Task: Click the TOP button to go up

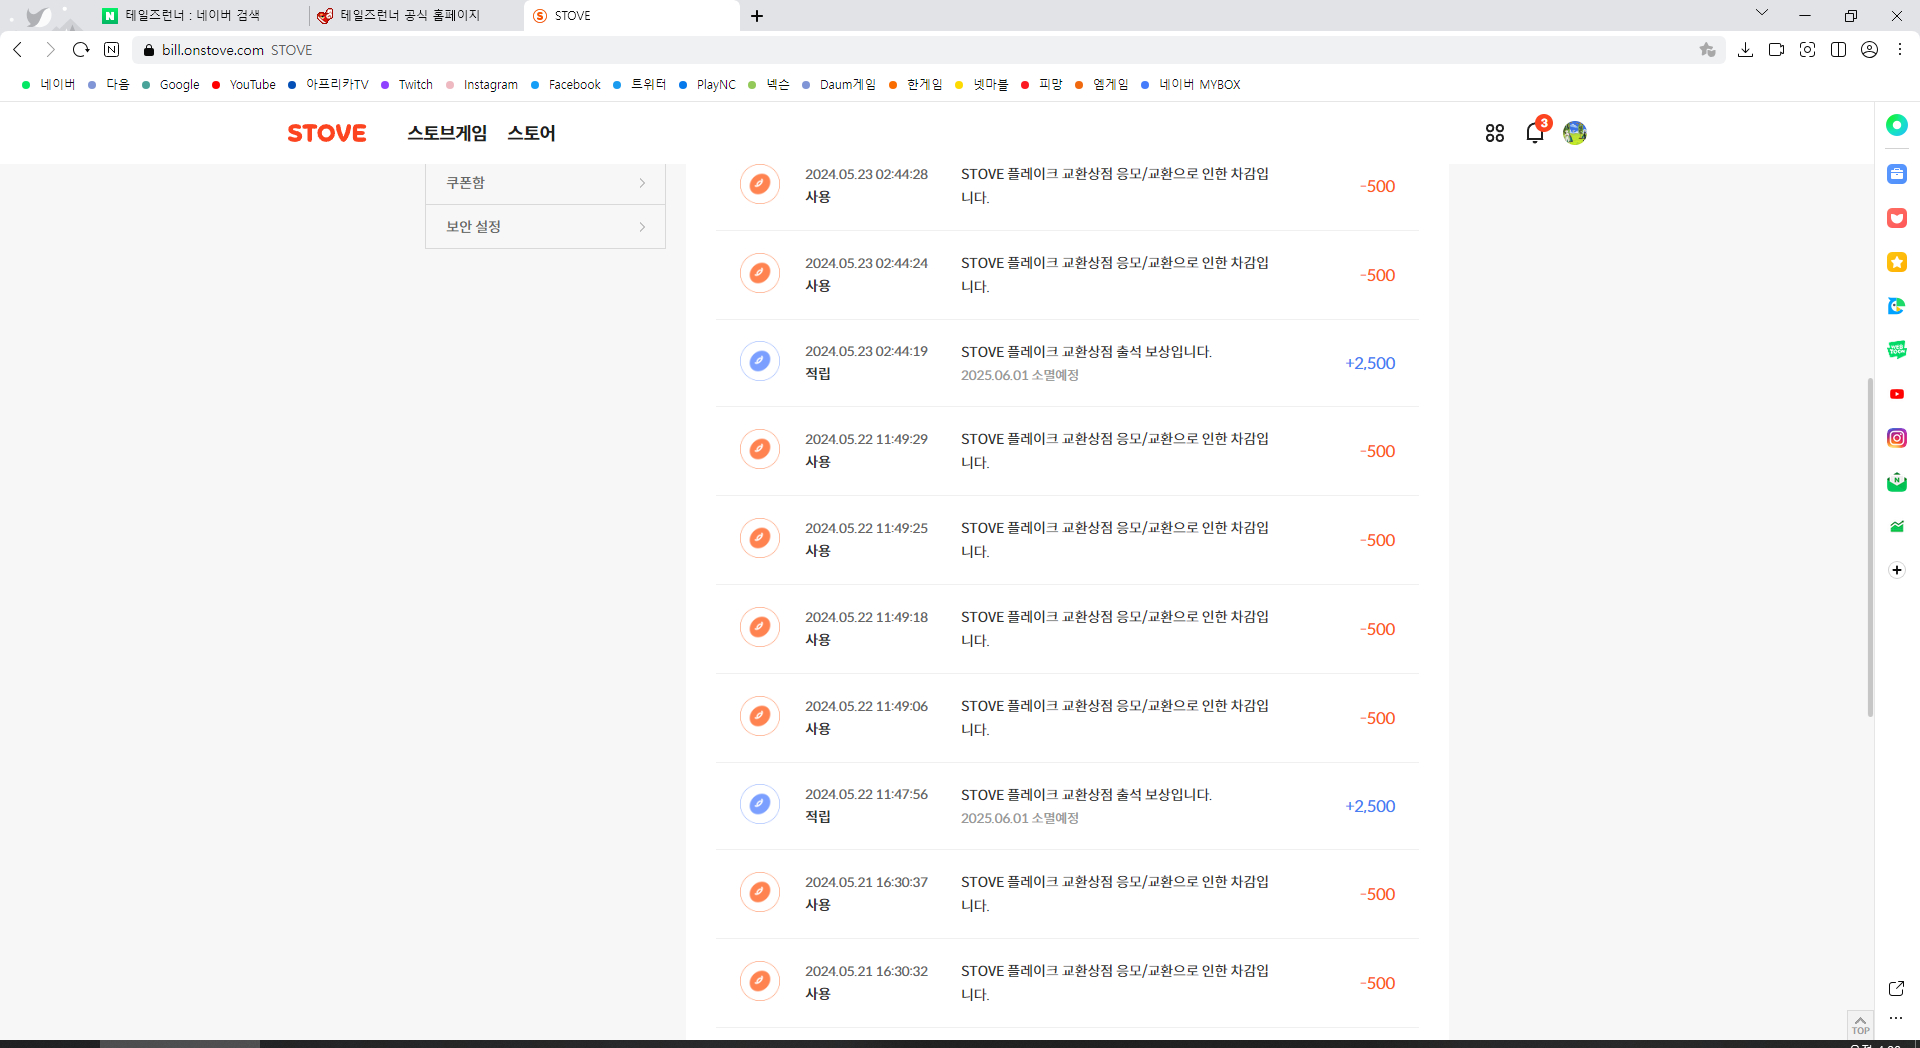Action: pos(1860,1025)
